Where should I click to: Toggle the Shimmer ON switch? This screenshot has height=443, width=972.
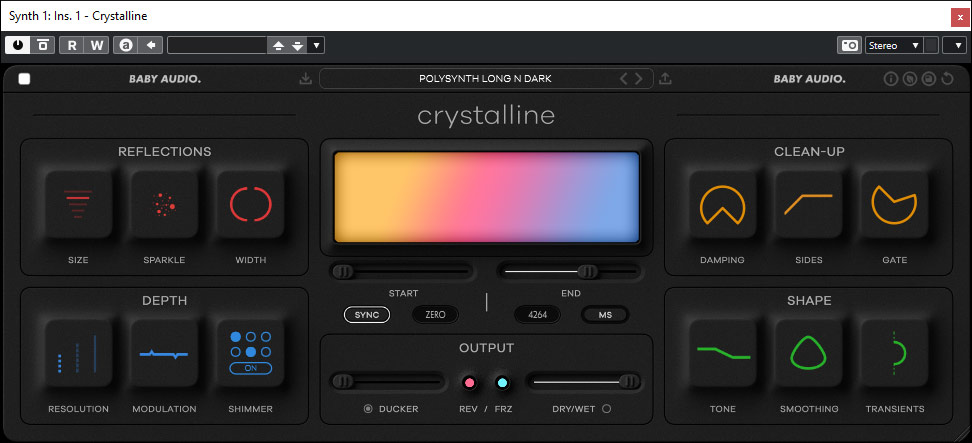[250, 368]
